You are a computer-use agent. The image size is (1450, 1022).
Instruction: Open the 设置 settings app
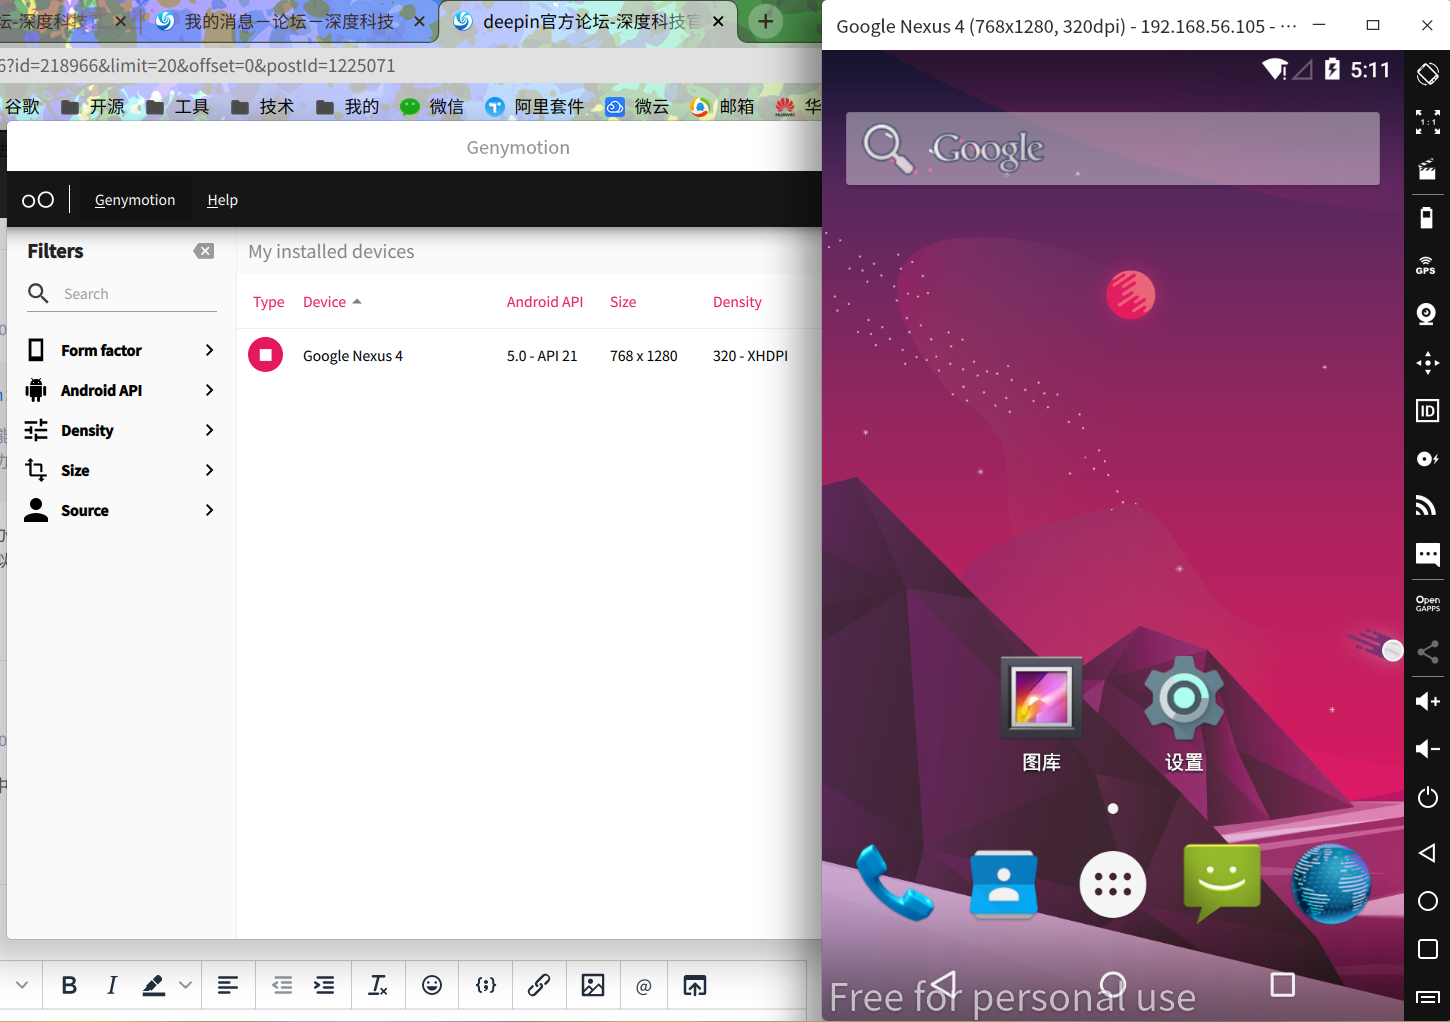coord(1184,715)
